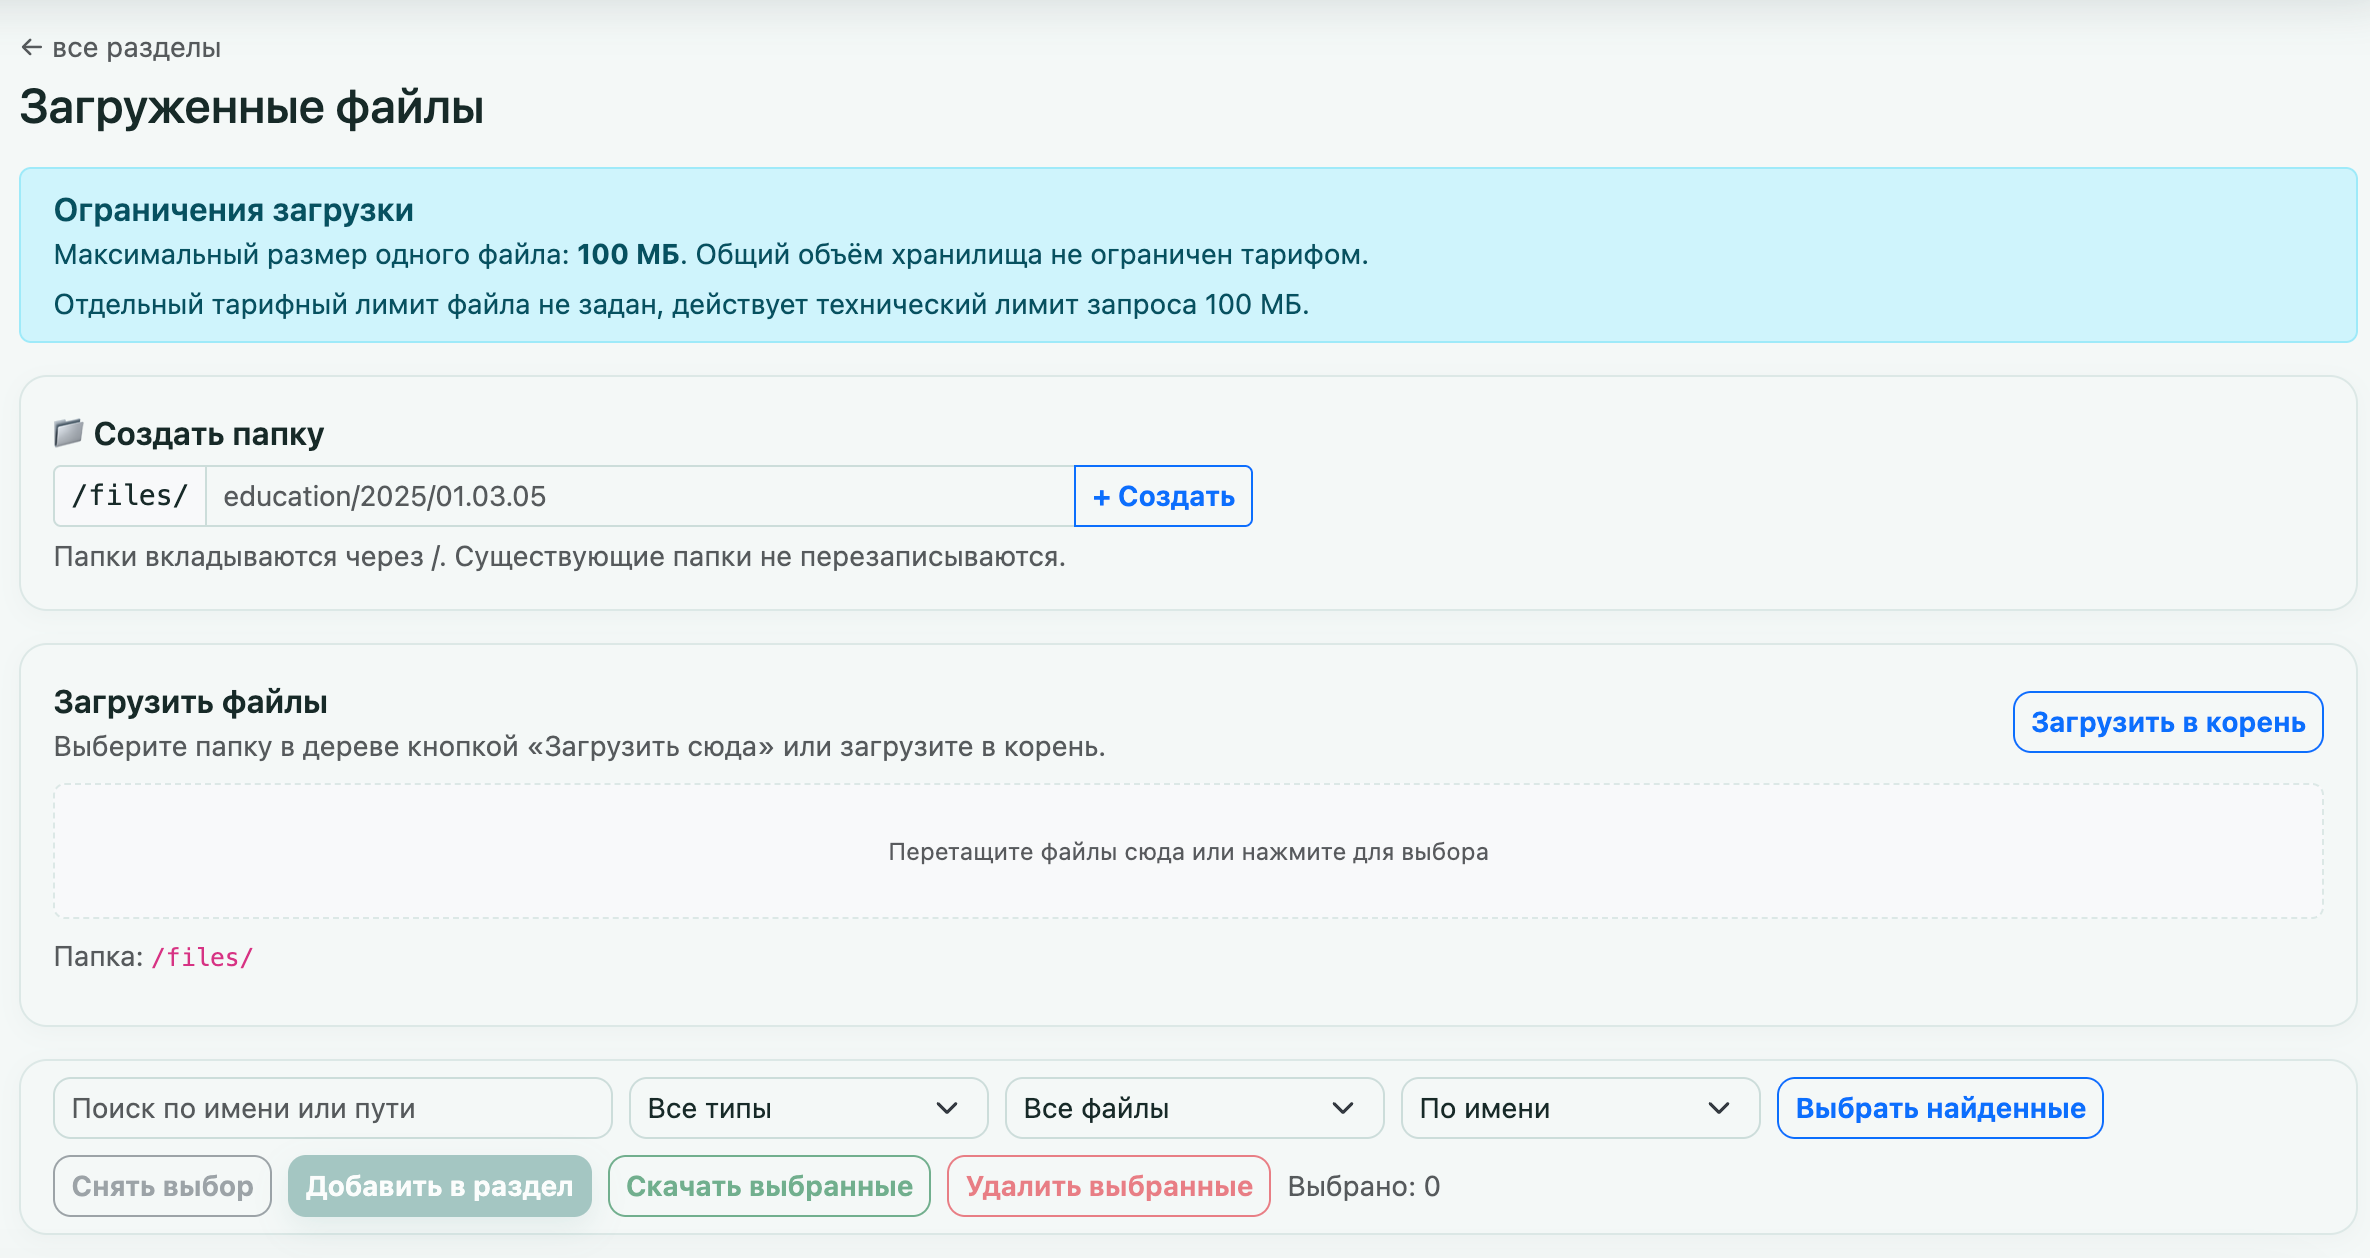Focus the folder path input field
Viewport: 2370px width, 1258px height.
point(640,496)
